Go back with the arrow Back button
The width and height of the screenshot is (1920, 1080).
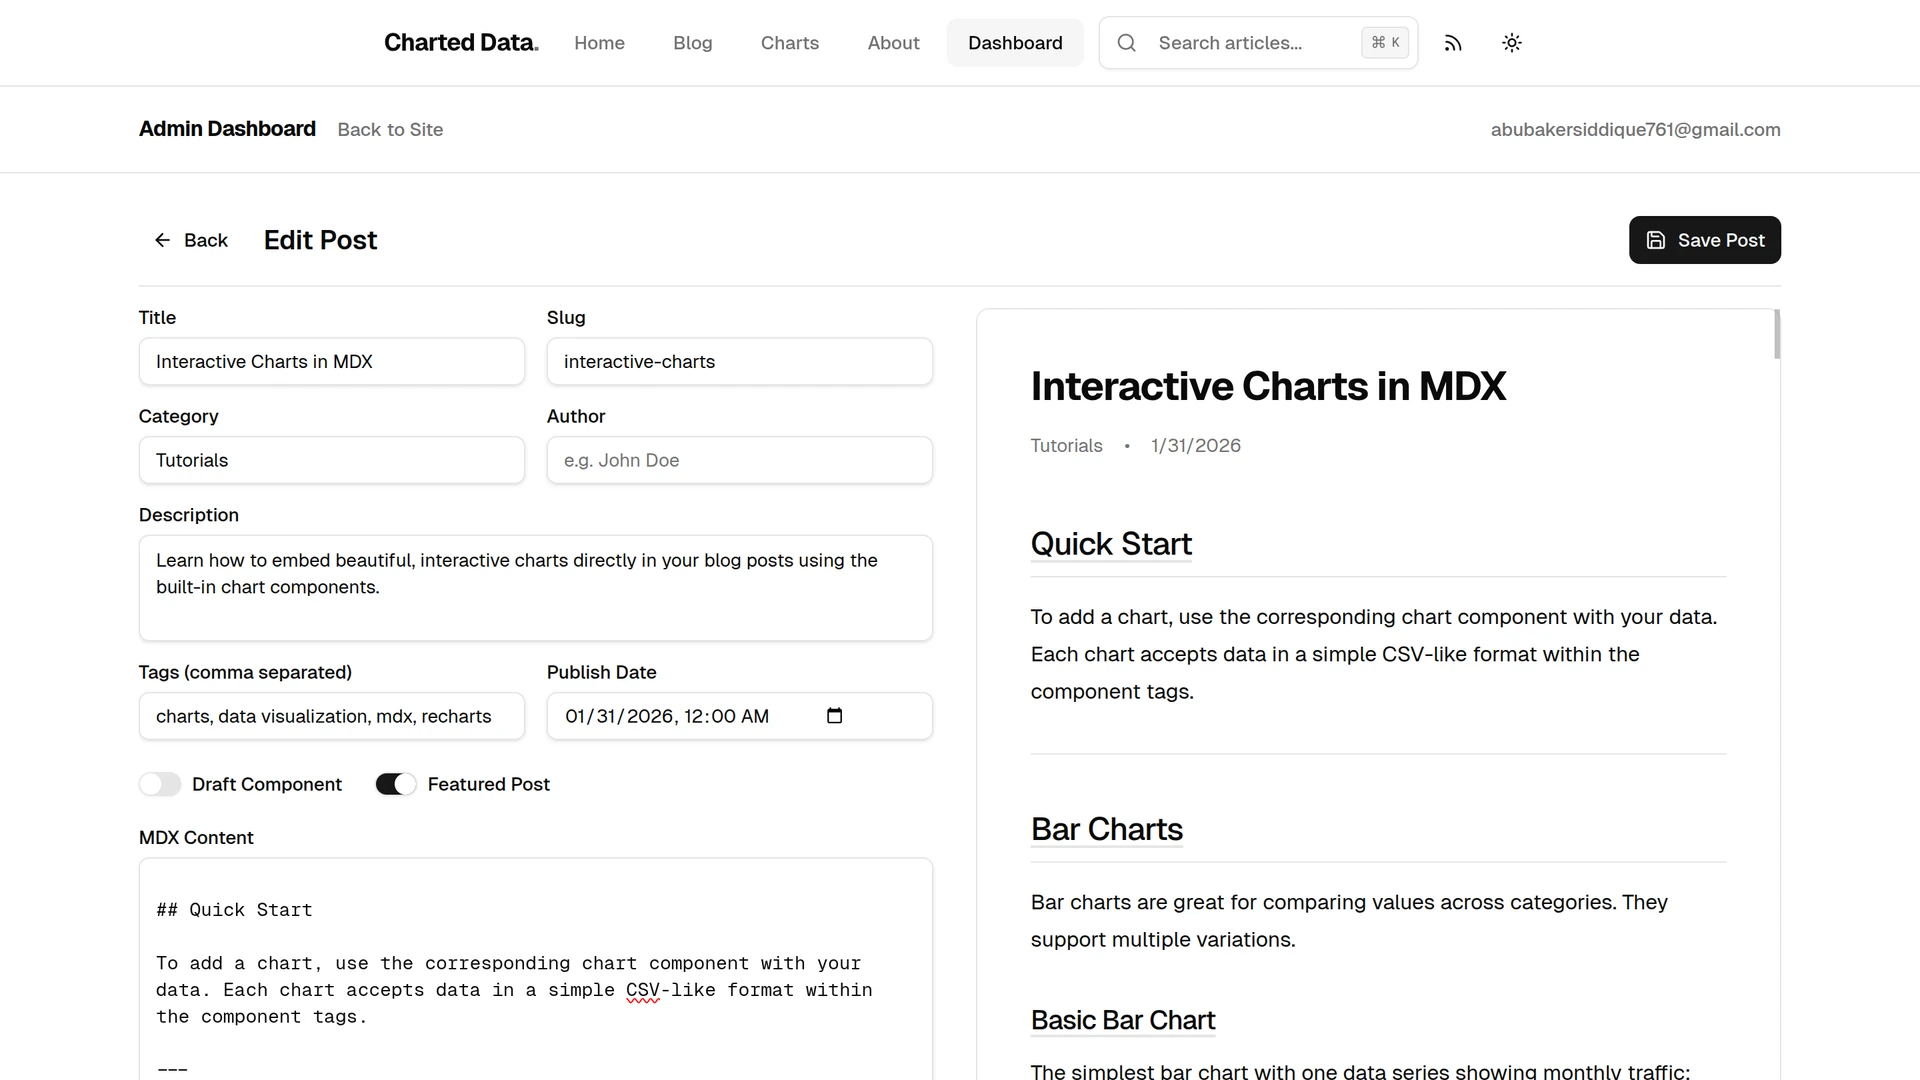(x=191, y=240)
